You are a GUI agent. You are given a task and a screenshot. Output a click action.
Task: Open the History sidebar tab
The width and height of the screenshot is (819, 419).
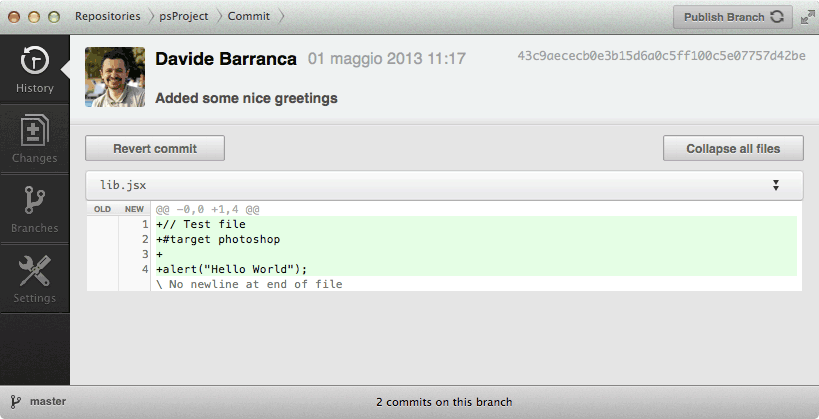pyautogui.click(x=34, y=69)
